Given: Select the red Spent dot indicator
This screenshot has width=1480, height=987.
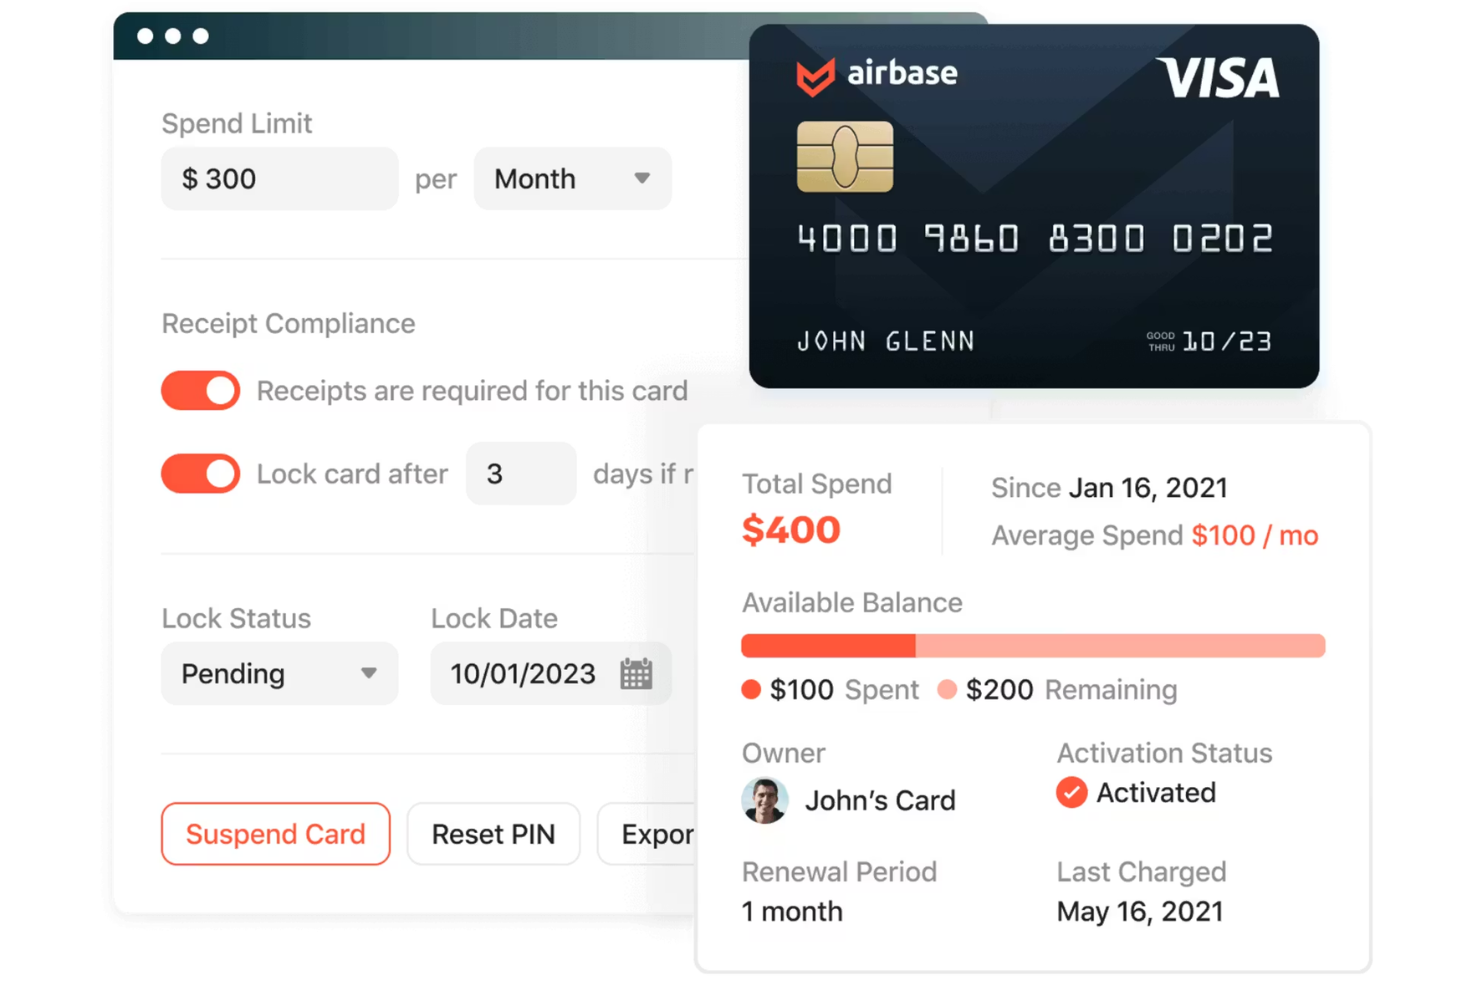Looking at the screenshot, I should (x=752, y=689).
